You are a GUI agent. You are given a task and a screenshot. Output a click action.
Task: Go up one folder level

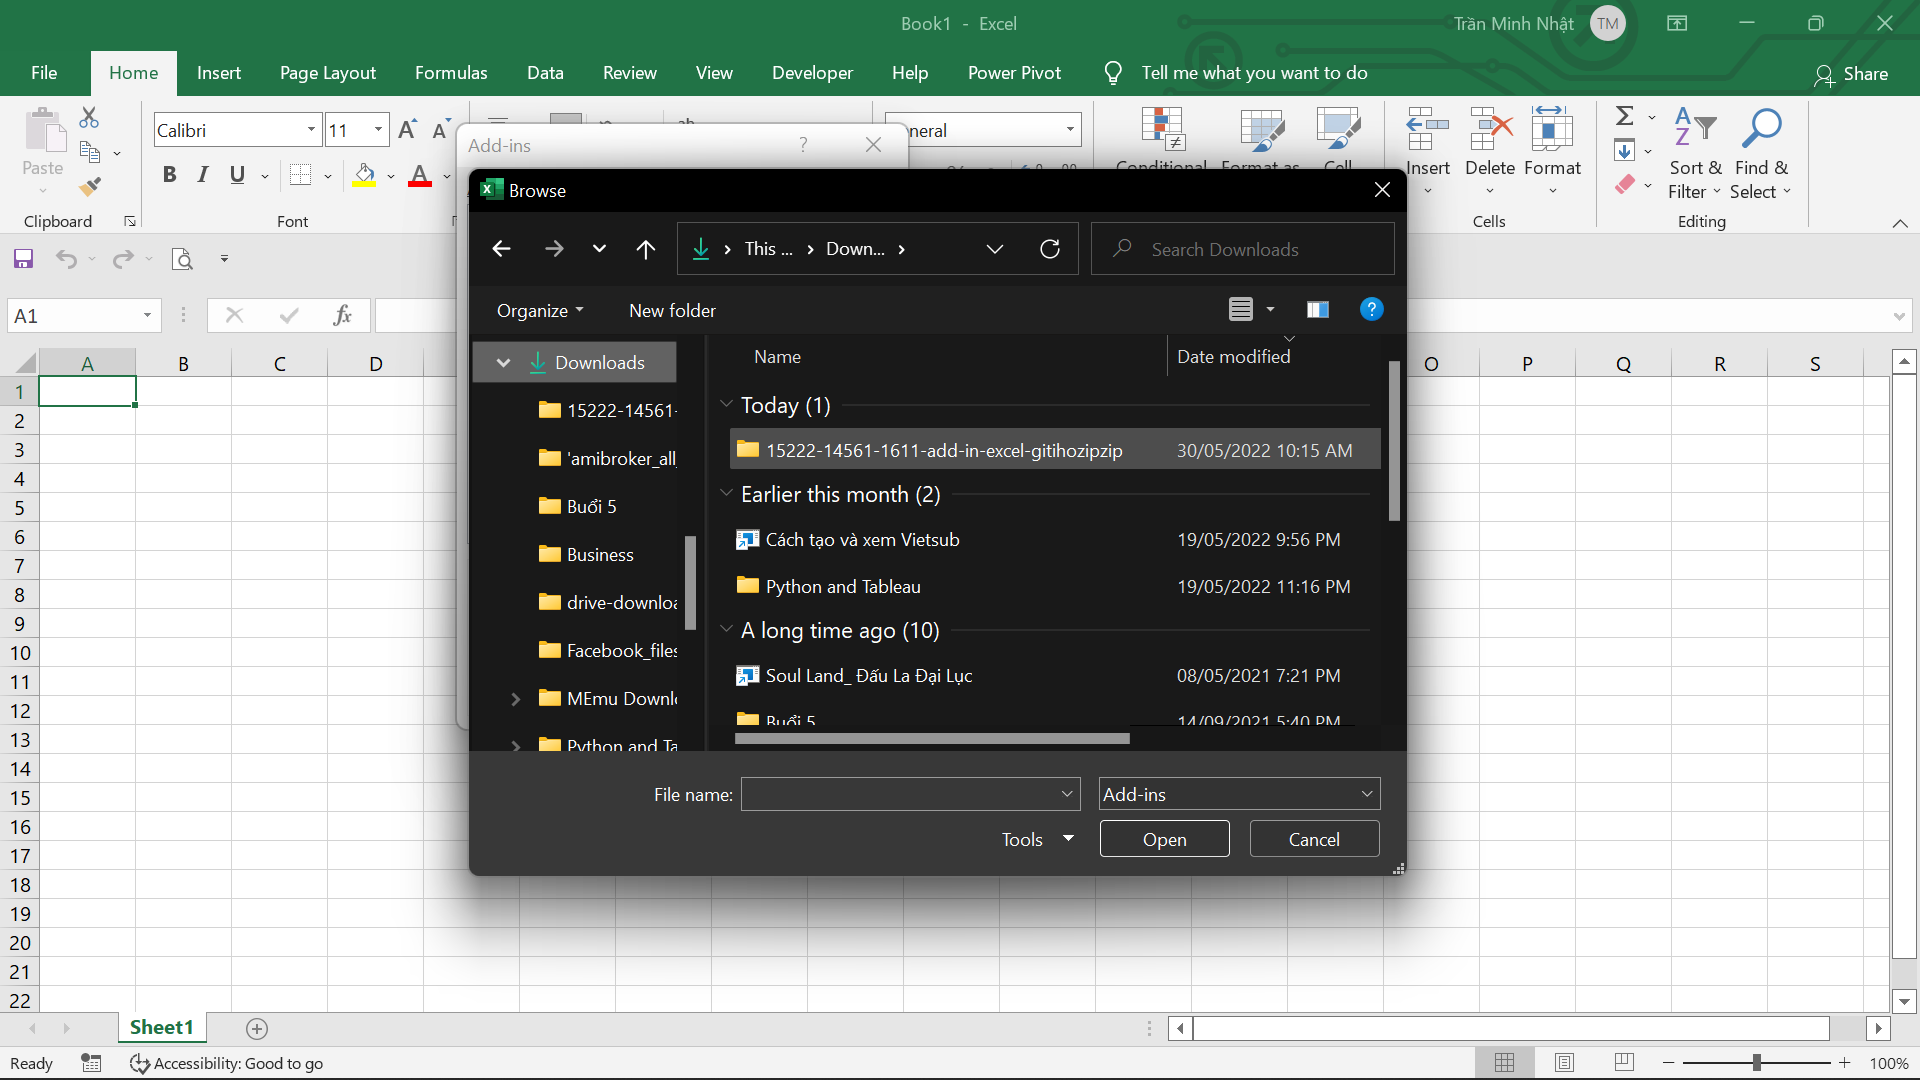tap(646, 249)
